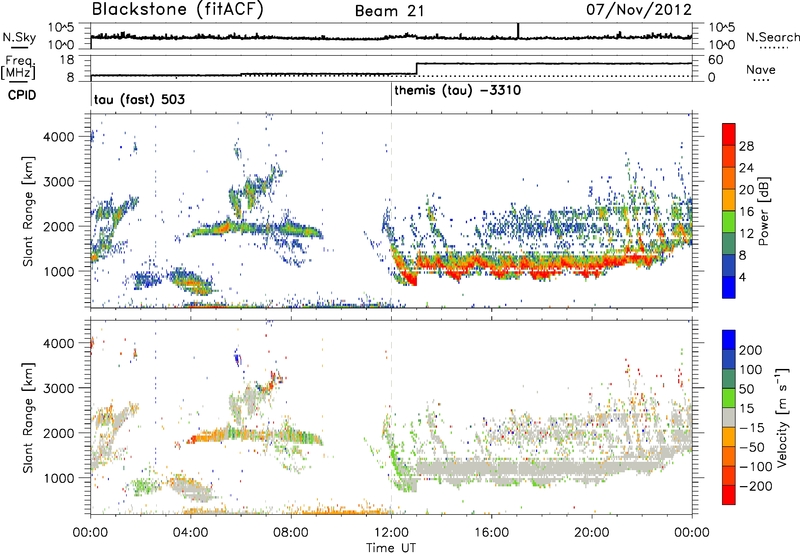Click the 'CPID' row label
The width and height of the screenshot is (800, 554).
[22, 95]
